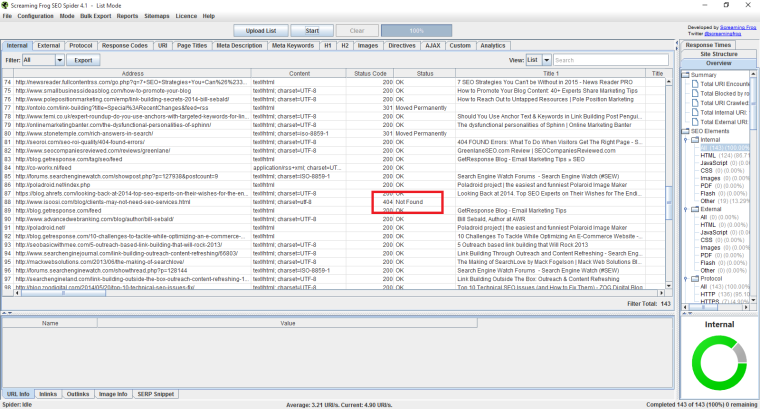Click the Screaming Frog app icon in title bar
The image size is (760, 409).
tap(5, 5)
